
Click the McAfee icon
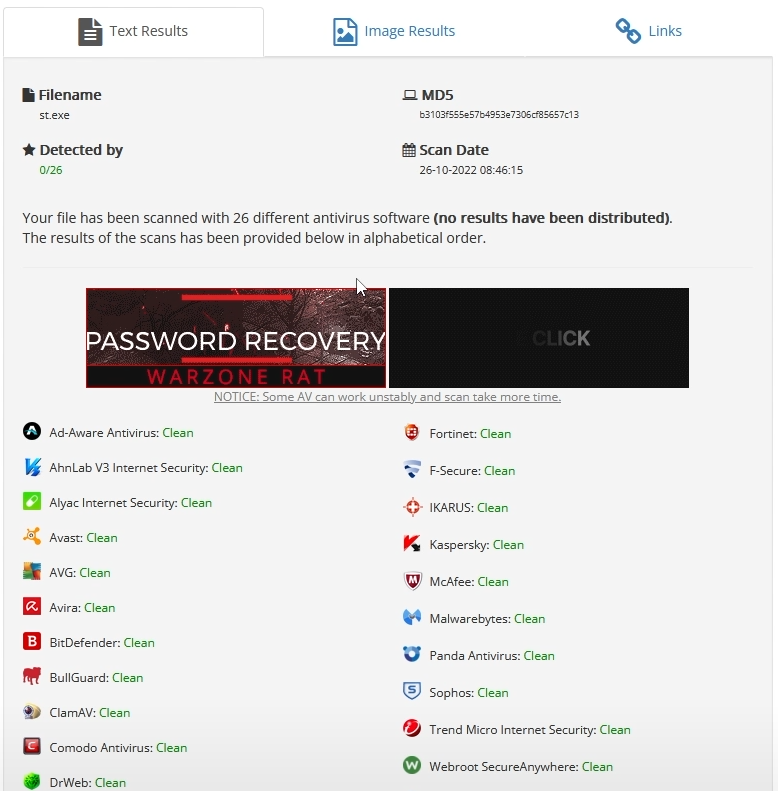pyautogui.click(x=412, y=580)
